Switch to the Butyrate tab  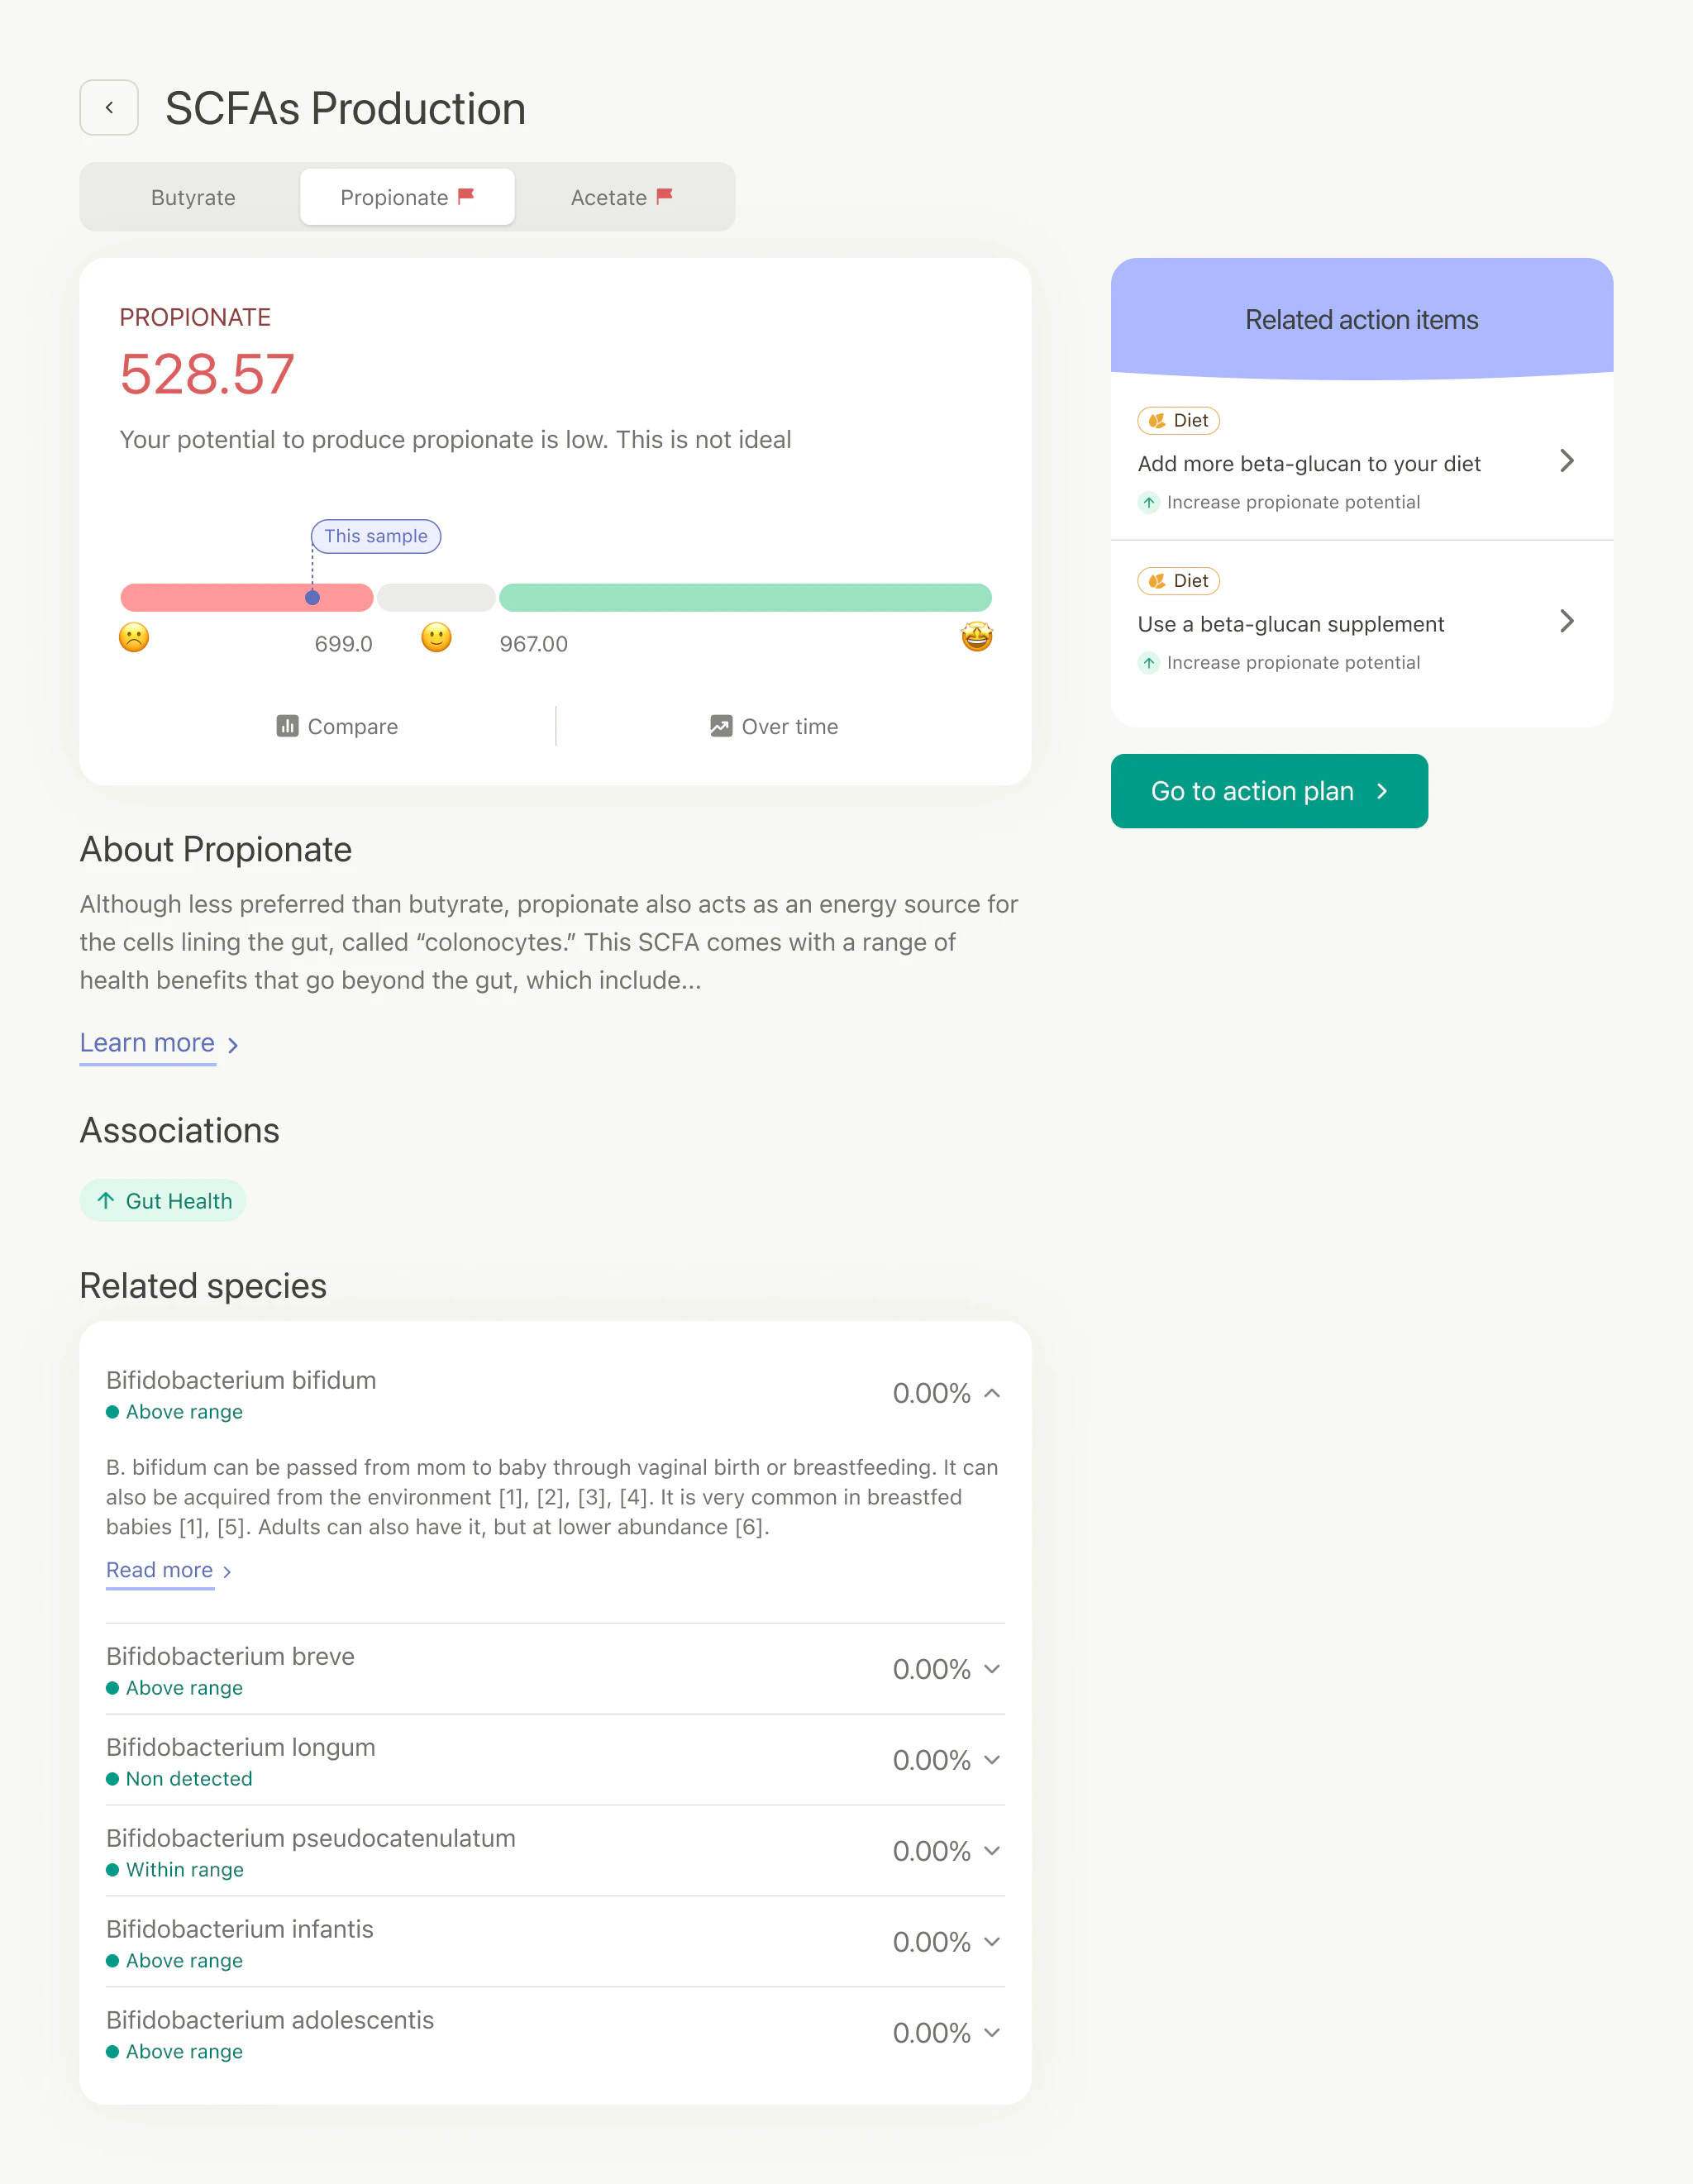click(193, 197)
